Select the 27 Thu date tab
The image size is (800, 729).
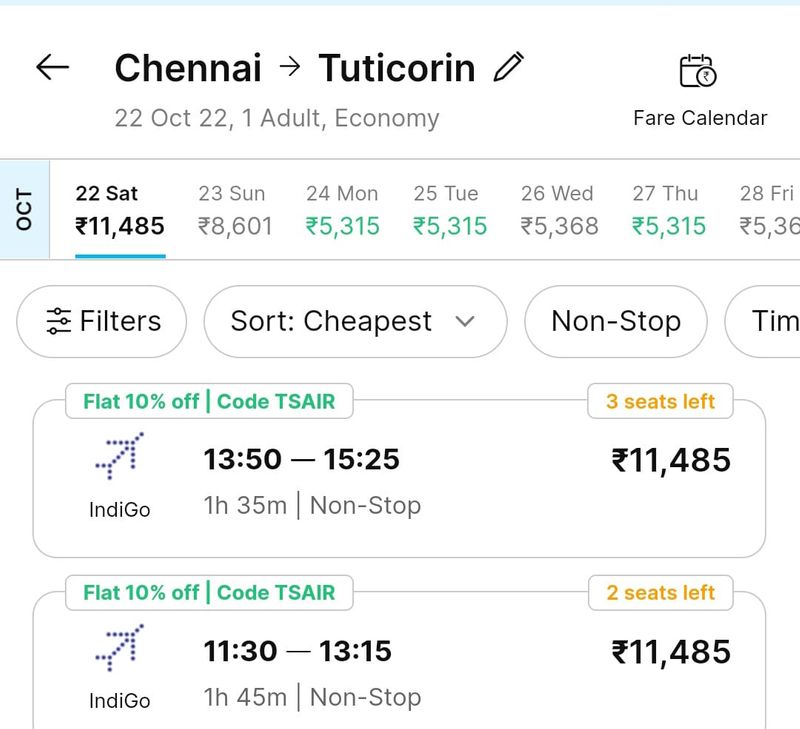(x=668, y=211)
